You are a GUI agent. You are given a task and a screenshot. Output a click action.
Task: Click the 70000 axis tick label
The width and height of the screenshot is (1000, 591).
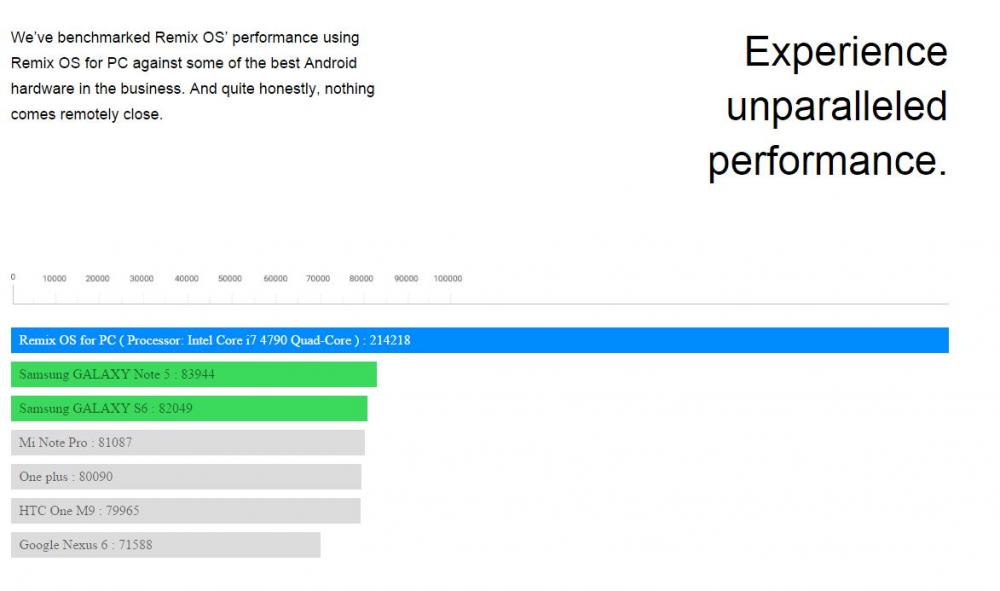coord(318,279)
